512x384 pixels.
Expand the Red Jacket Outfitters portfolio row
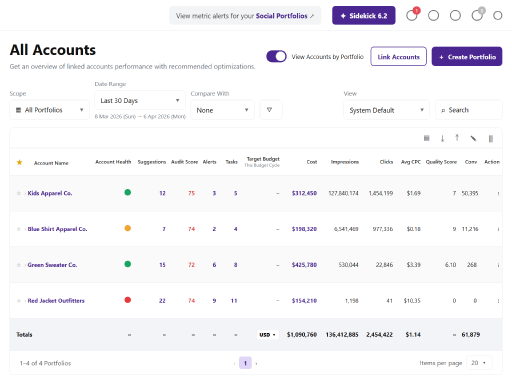tap(25, 301)
